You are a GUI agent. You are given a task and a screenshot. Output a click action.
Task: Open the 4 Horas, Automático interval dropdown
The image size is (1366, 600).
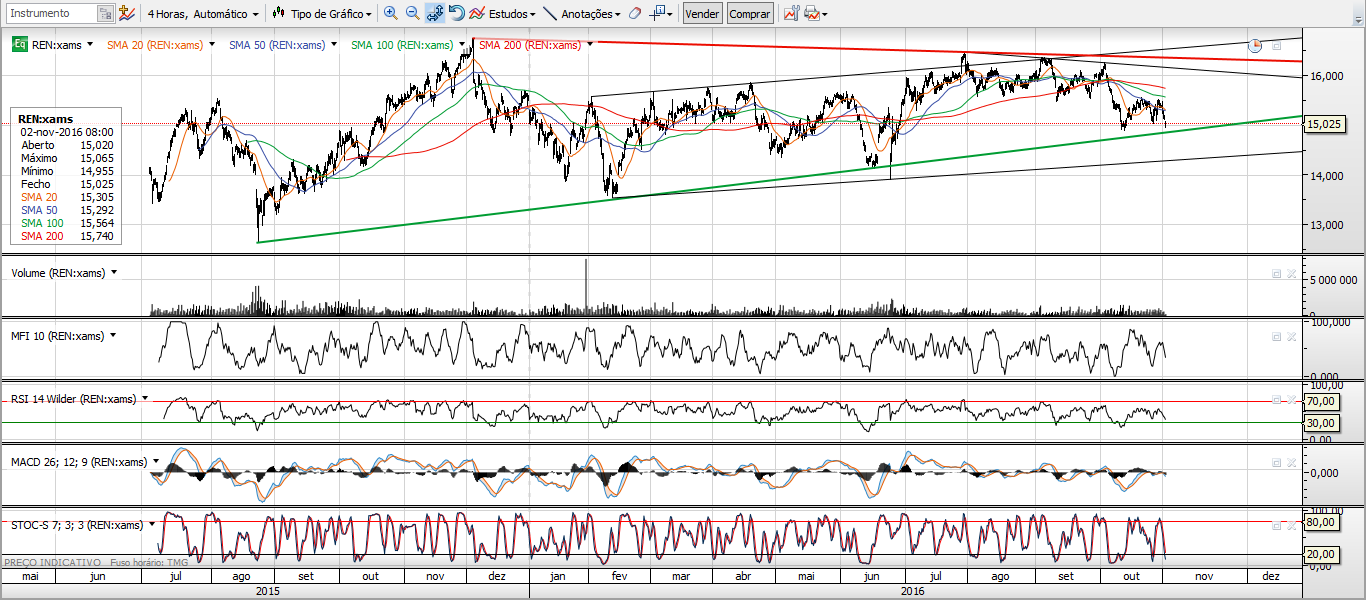tap(203, 14)
